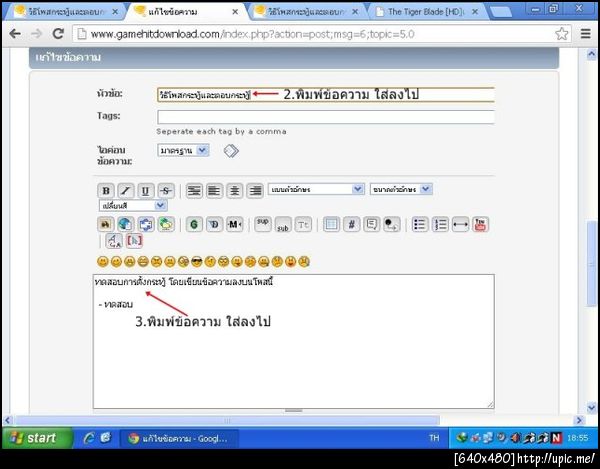
Task: Insert shadow text D button
Action: [214, 224]
